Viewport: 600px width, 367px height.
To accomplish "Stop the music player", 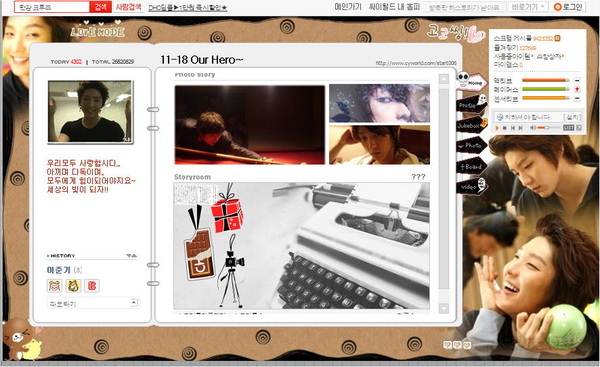I will (x=504, y=128).
